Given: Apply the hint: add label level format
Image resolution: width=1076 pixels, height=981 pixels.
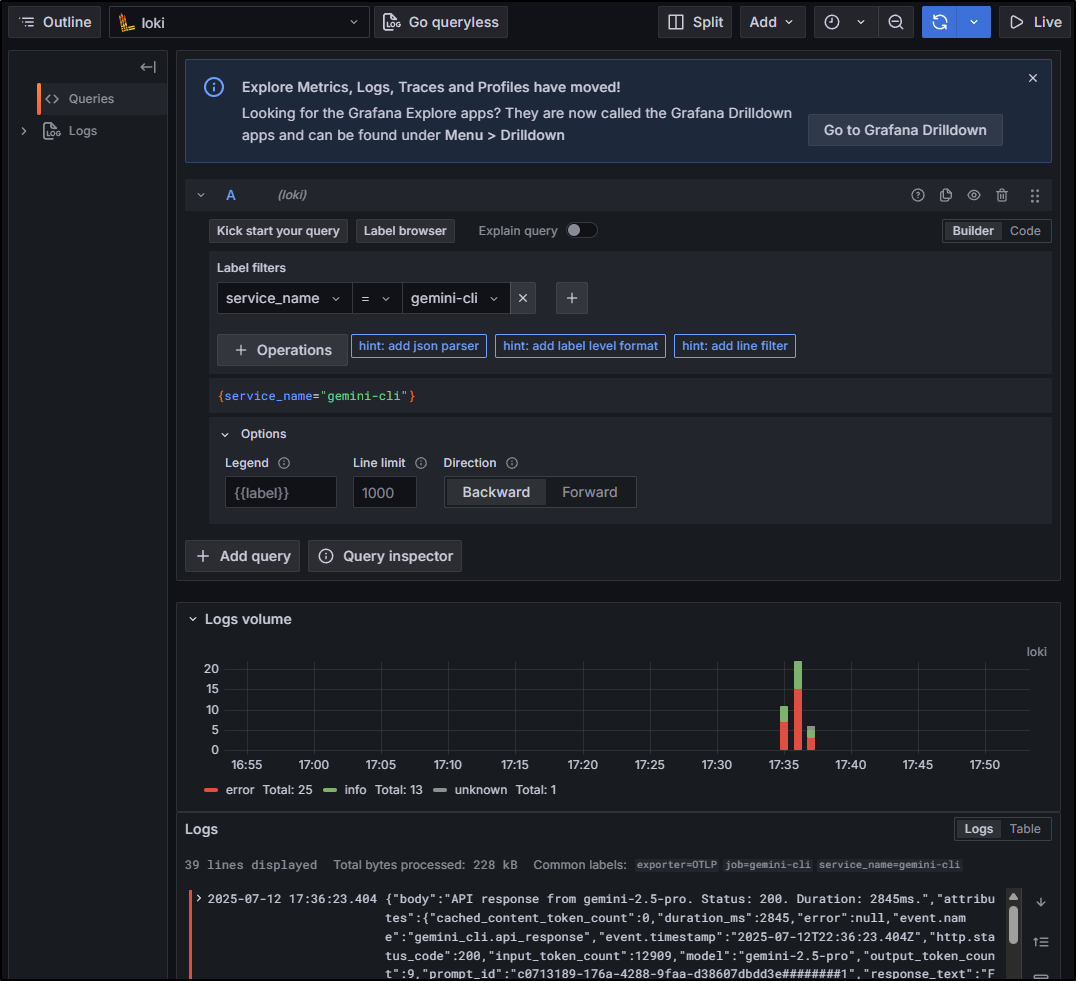Looking at the screenshot, I should tap(581, 346).
